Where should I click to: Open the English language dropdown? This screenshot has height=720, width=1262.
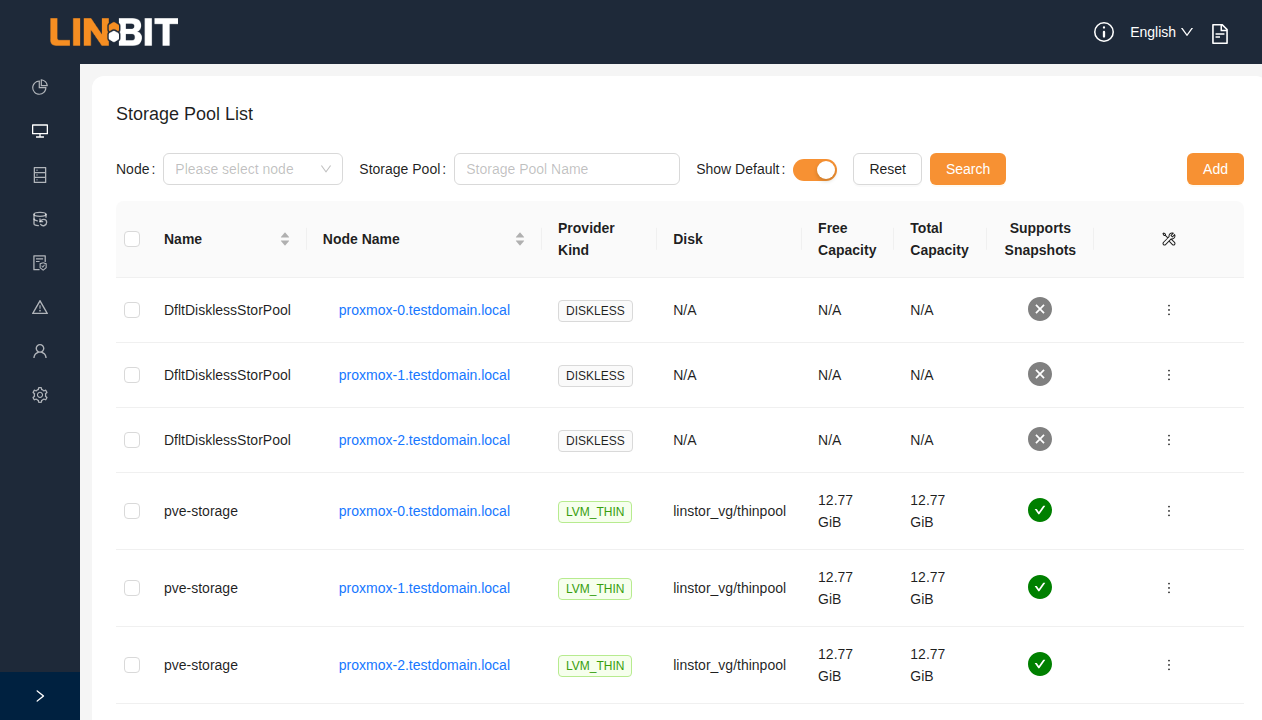1161,32
